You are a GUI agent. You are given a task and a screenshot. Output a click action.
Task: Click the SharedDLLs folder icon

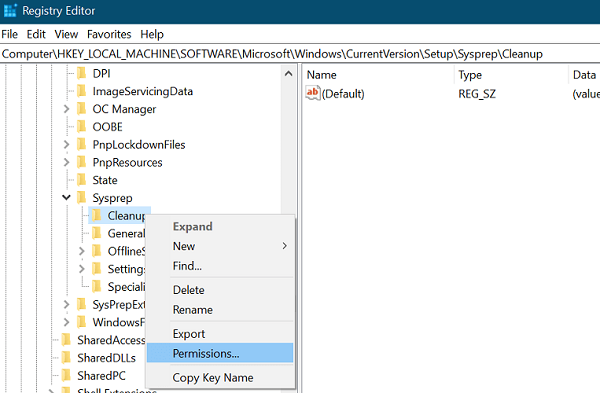(x=66, y=358)
